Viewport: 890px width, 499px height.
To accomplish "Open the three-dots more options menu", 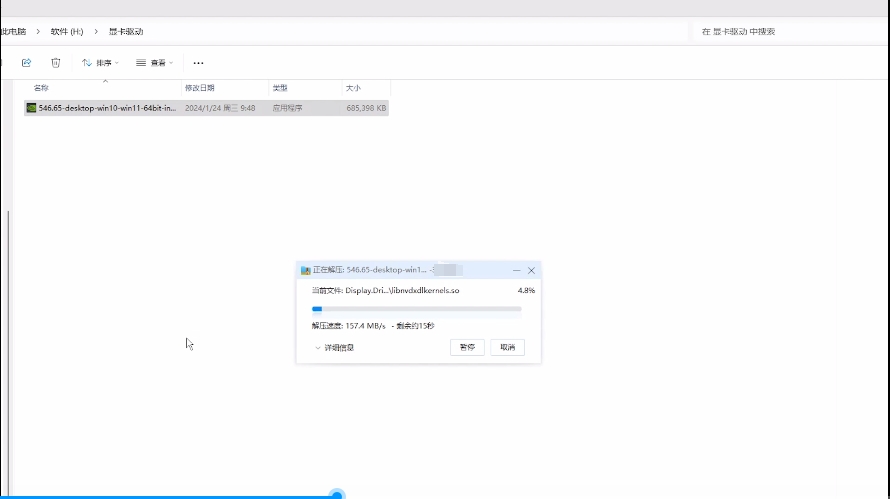I will [198, 63].
